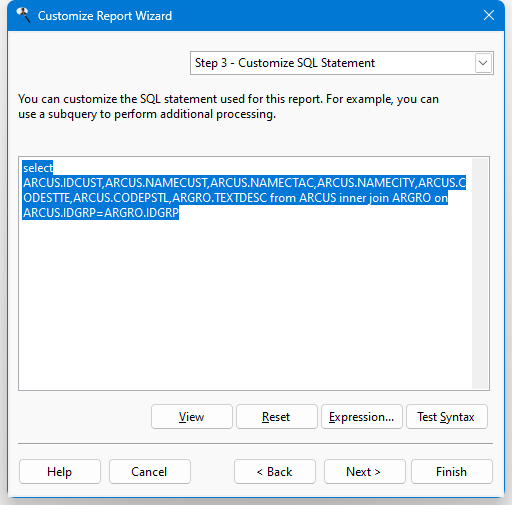Close the Customize Report Wizard dialog
Viewport: 512px width, 505px height.
tap(489, 15)
